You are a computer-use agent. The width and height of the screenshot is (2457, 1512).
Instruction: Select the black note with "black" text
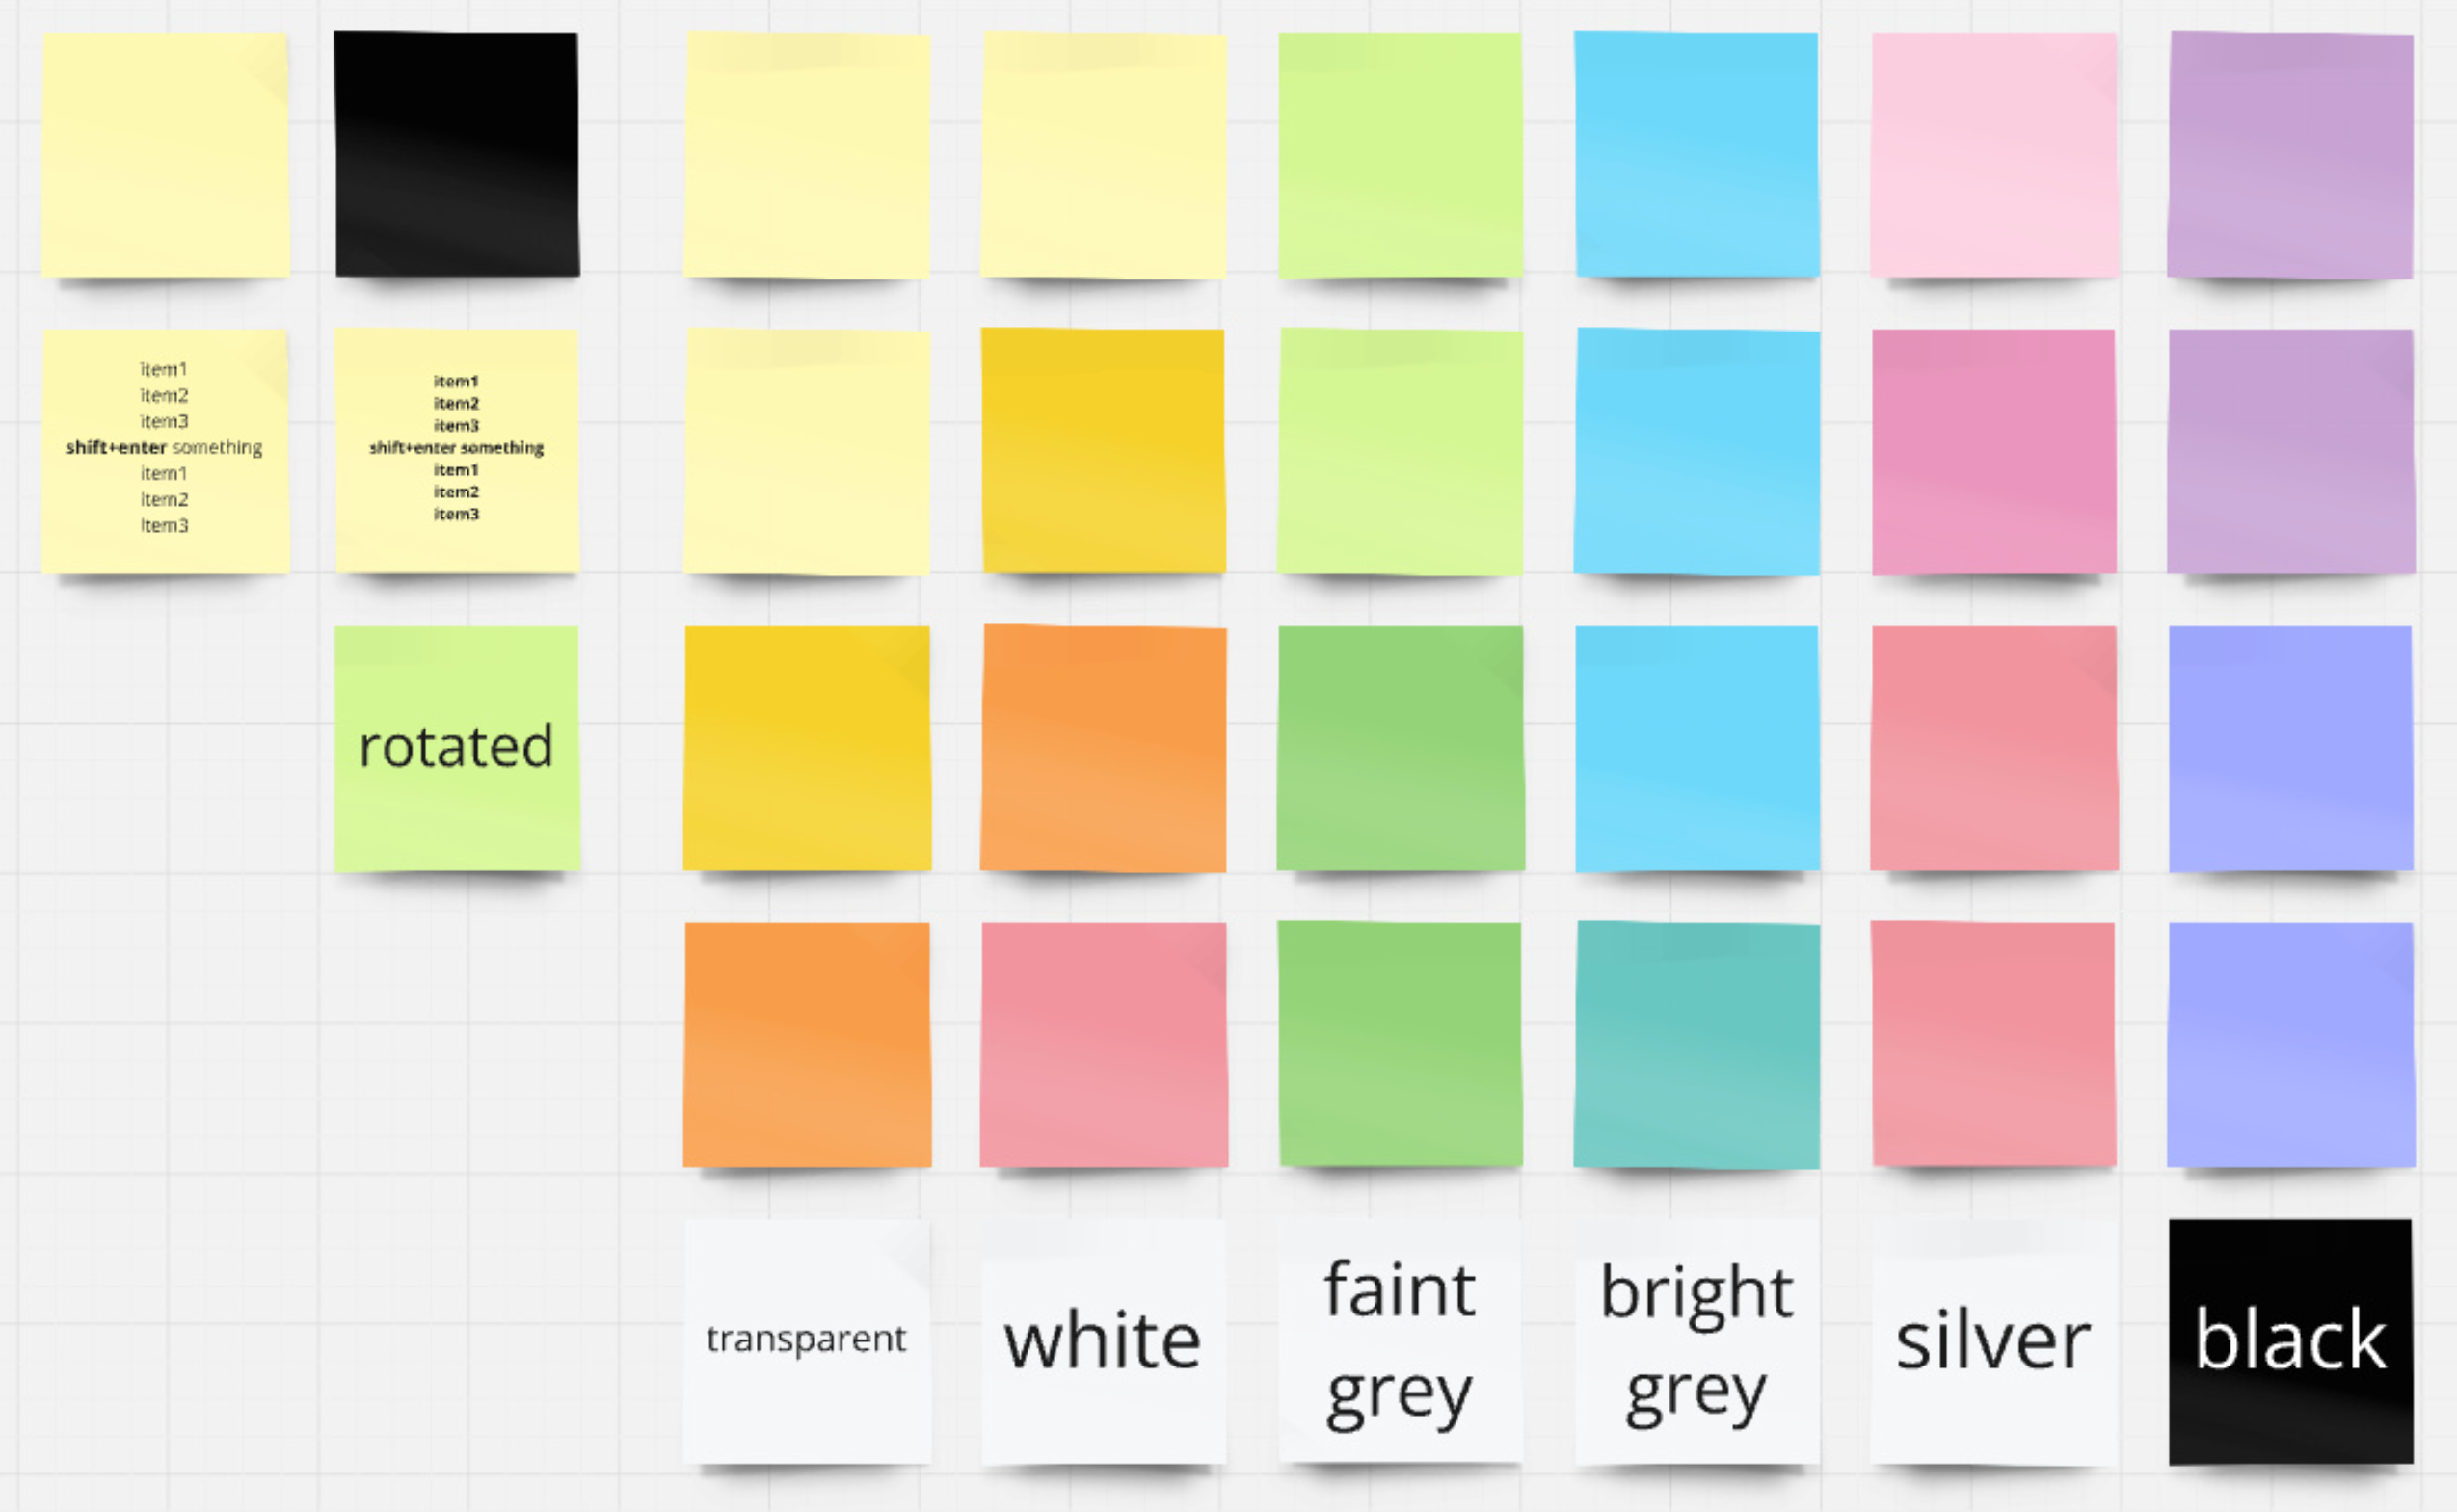[2290, 1340]
